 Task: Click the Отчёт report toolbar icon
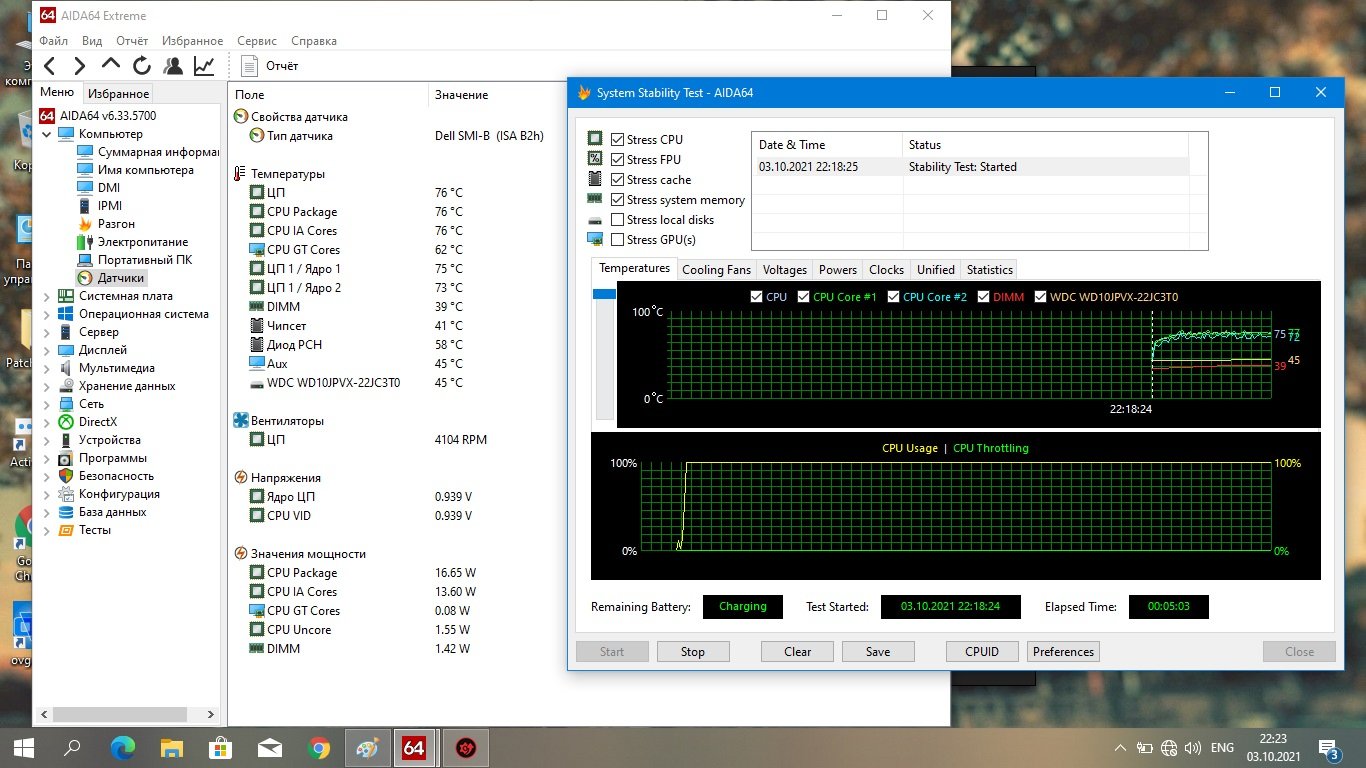pos(250,66)
